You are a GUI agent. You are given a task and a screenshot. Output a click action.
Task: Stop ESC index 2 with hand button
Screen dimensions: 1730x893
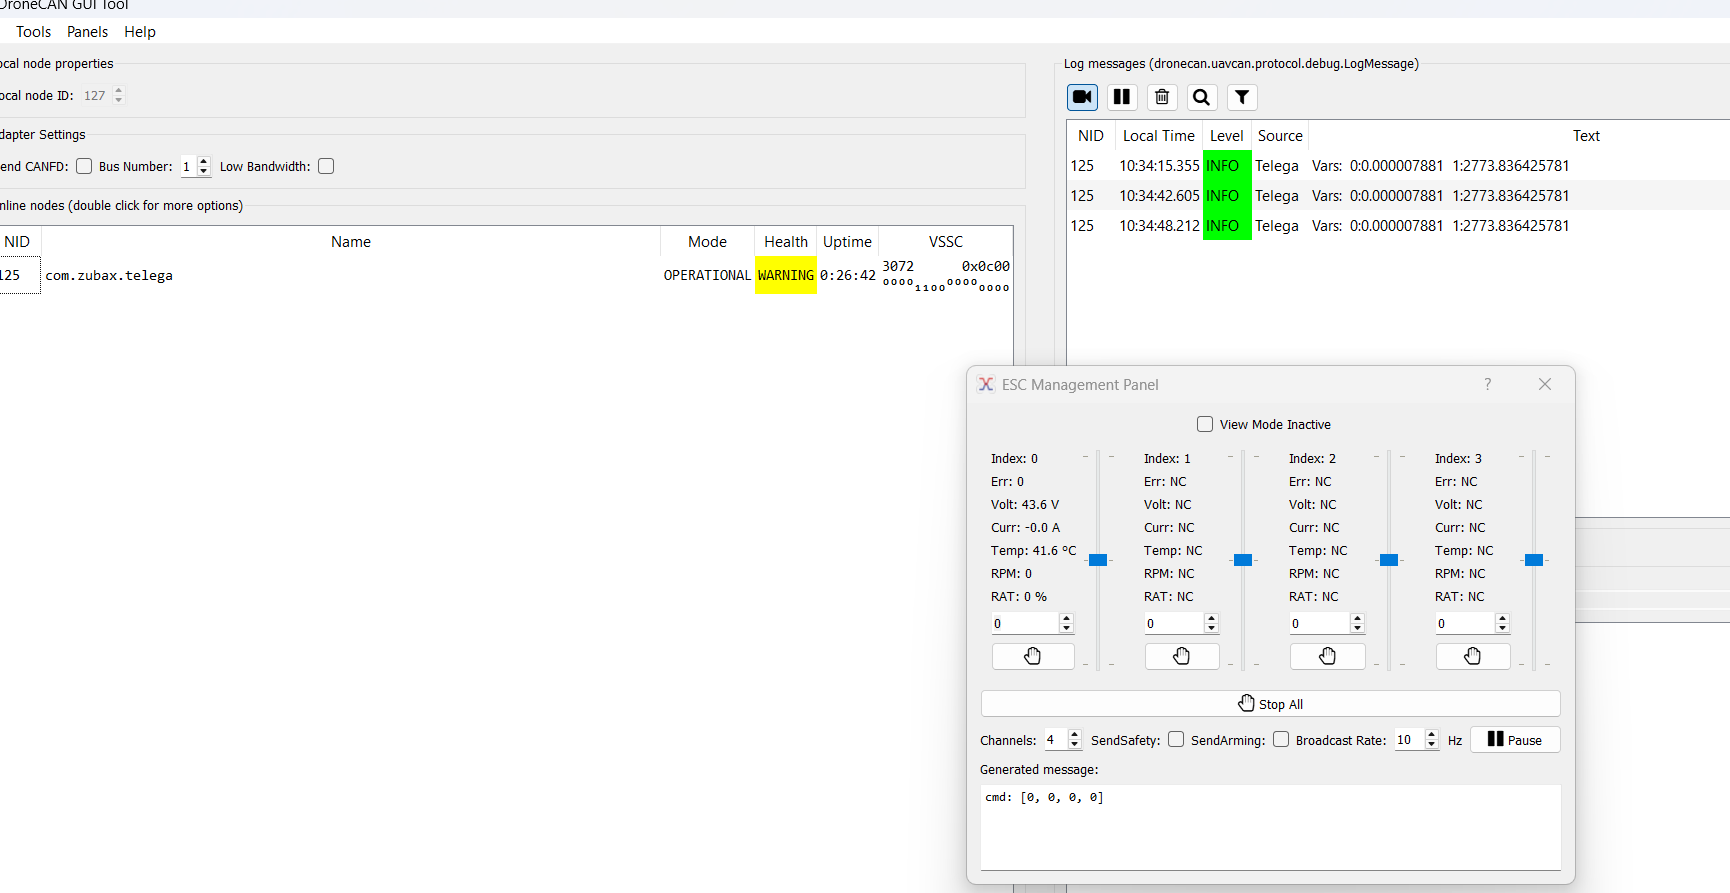[1328, 656]
